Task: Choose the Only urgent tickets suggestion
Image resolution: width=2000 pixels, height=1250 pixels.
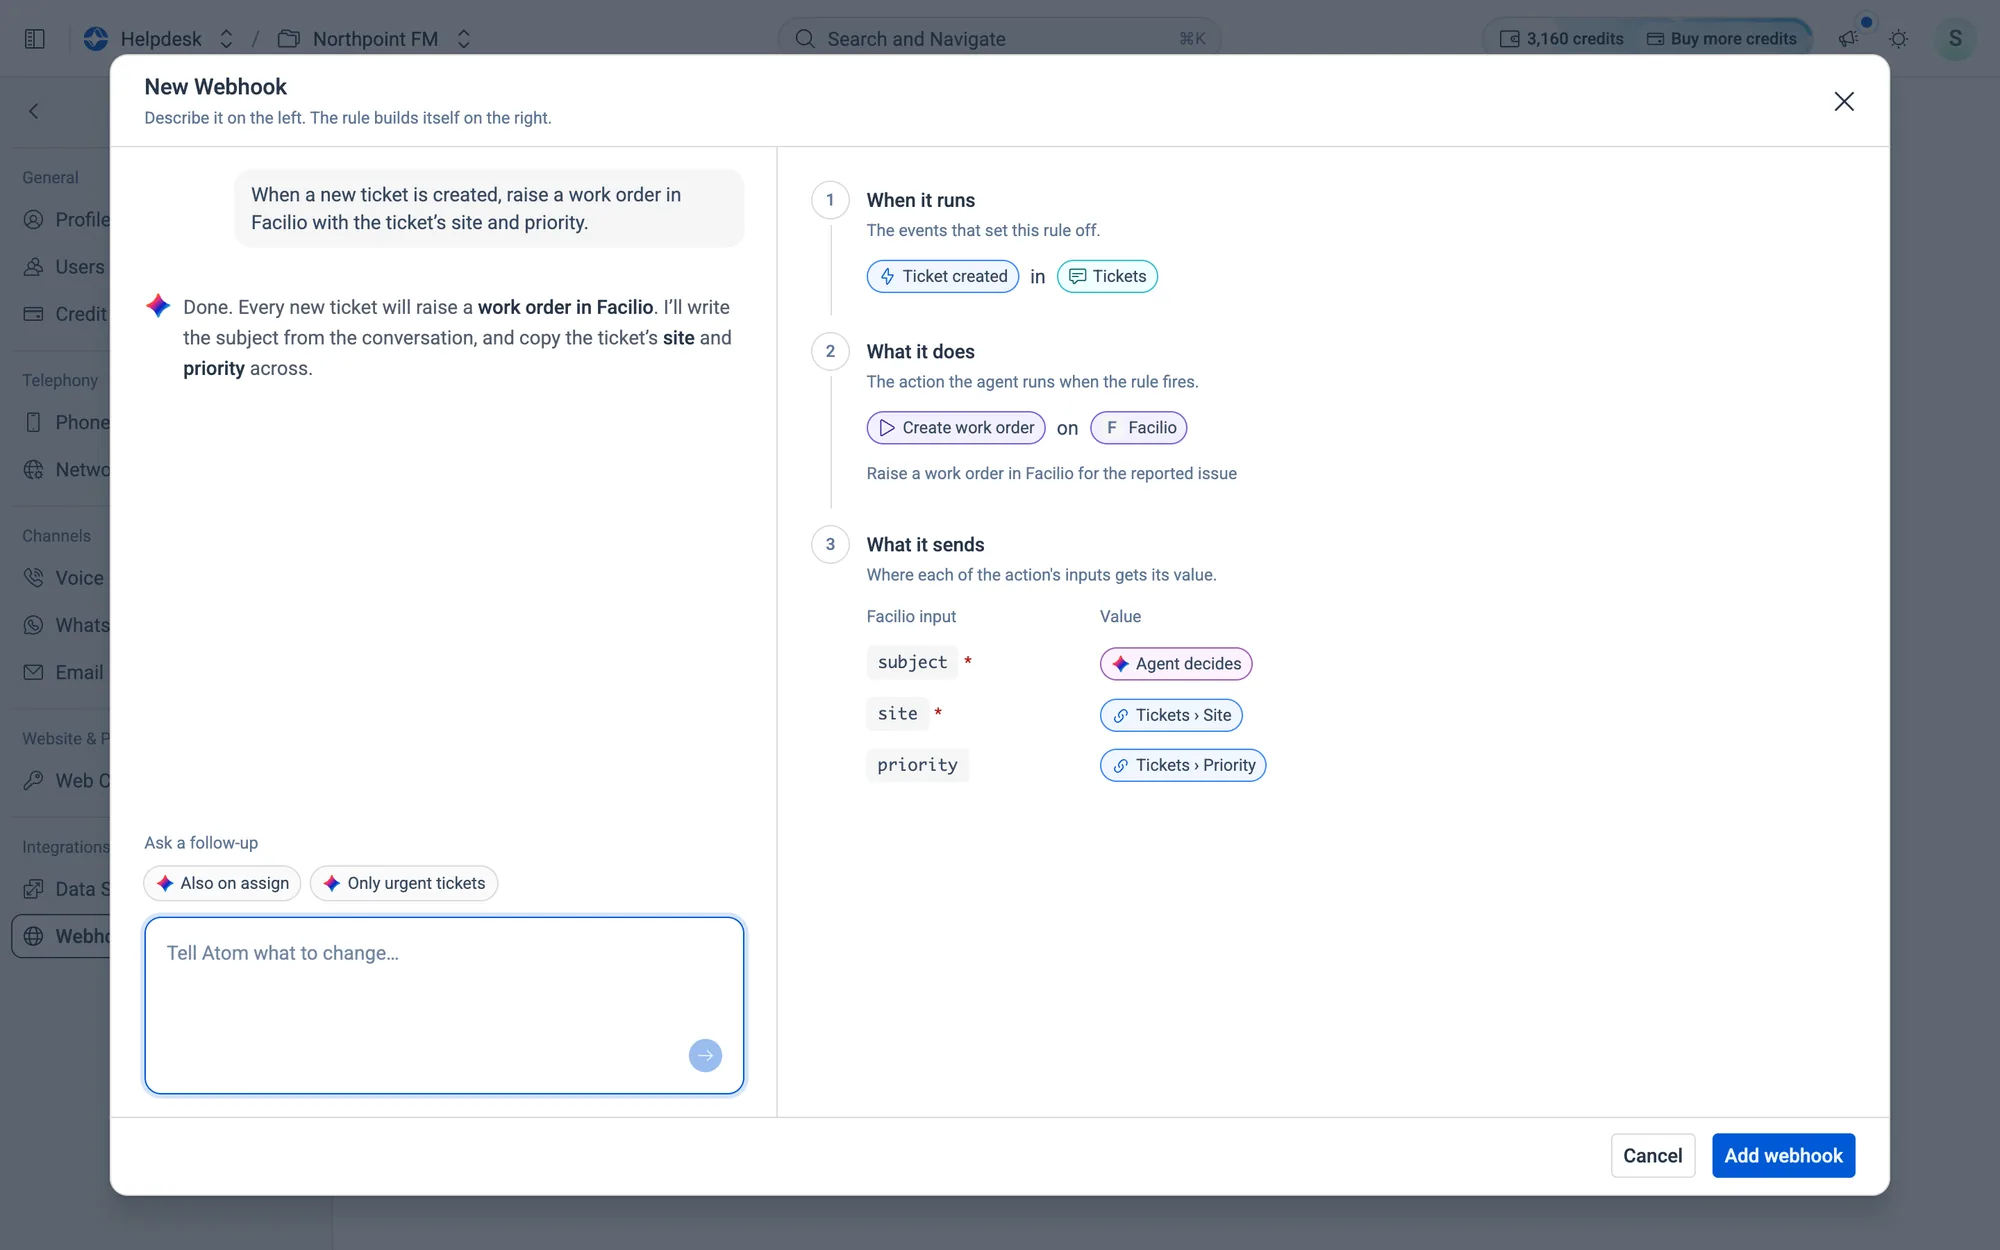Action: 404,883
